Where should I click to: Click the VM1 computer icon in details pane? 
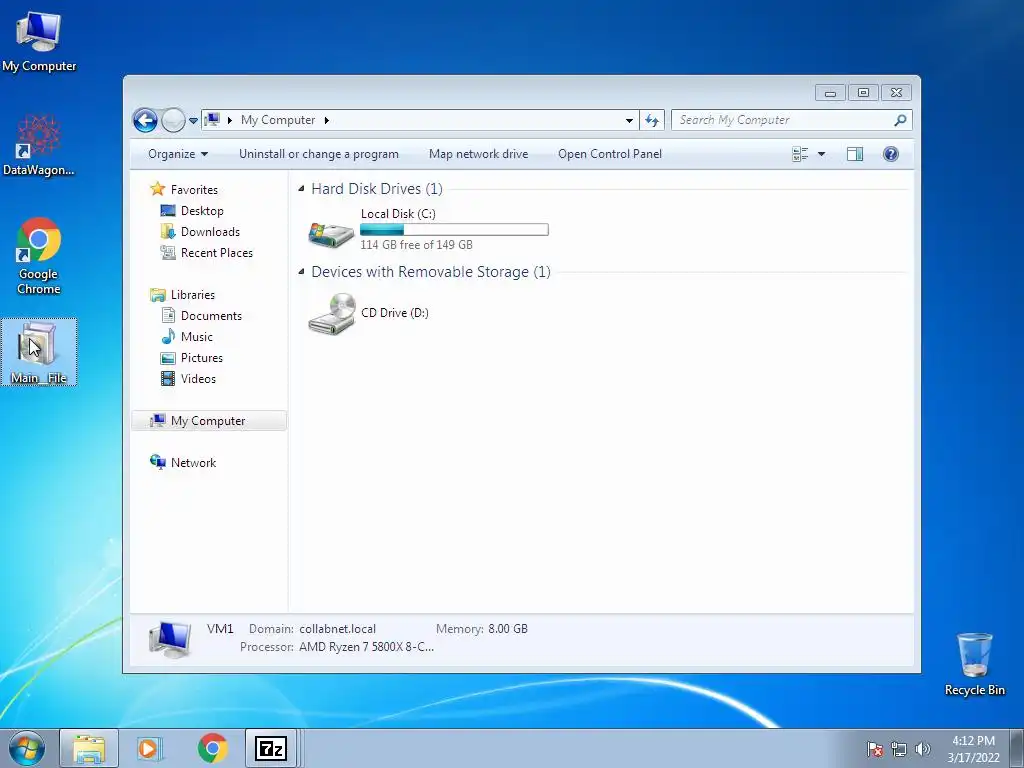point(170,638)
